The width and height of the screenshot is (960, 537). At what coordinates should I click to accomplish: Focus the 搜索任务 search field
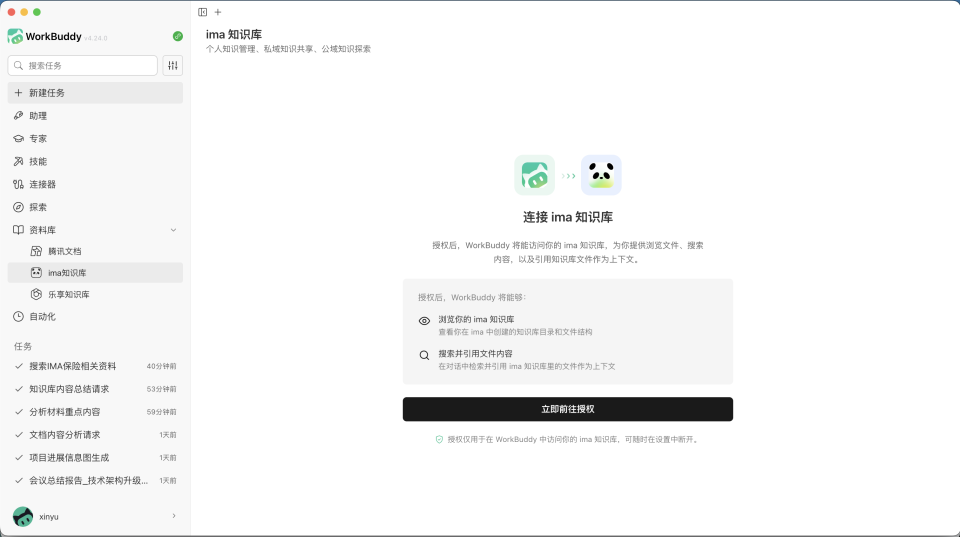pyautogui.click(x=83, y=66)
